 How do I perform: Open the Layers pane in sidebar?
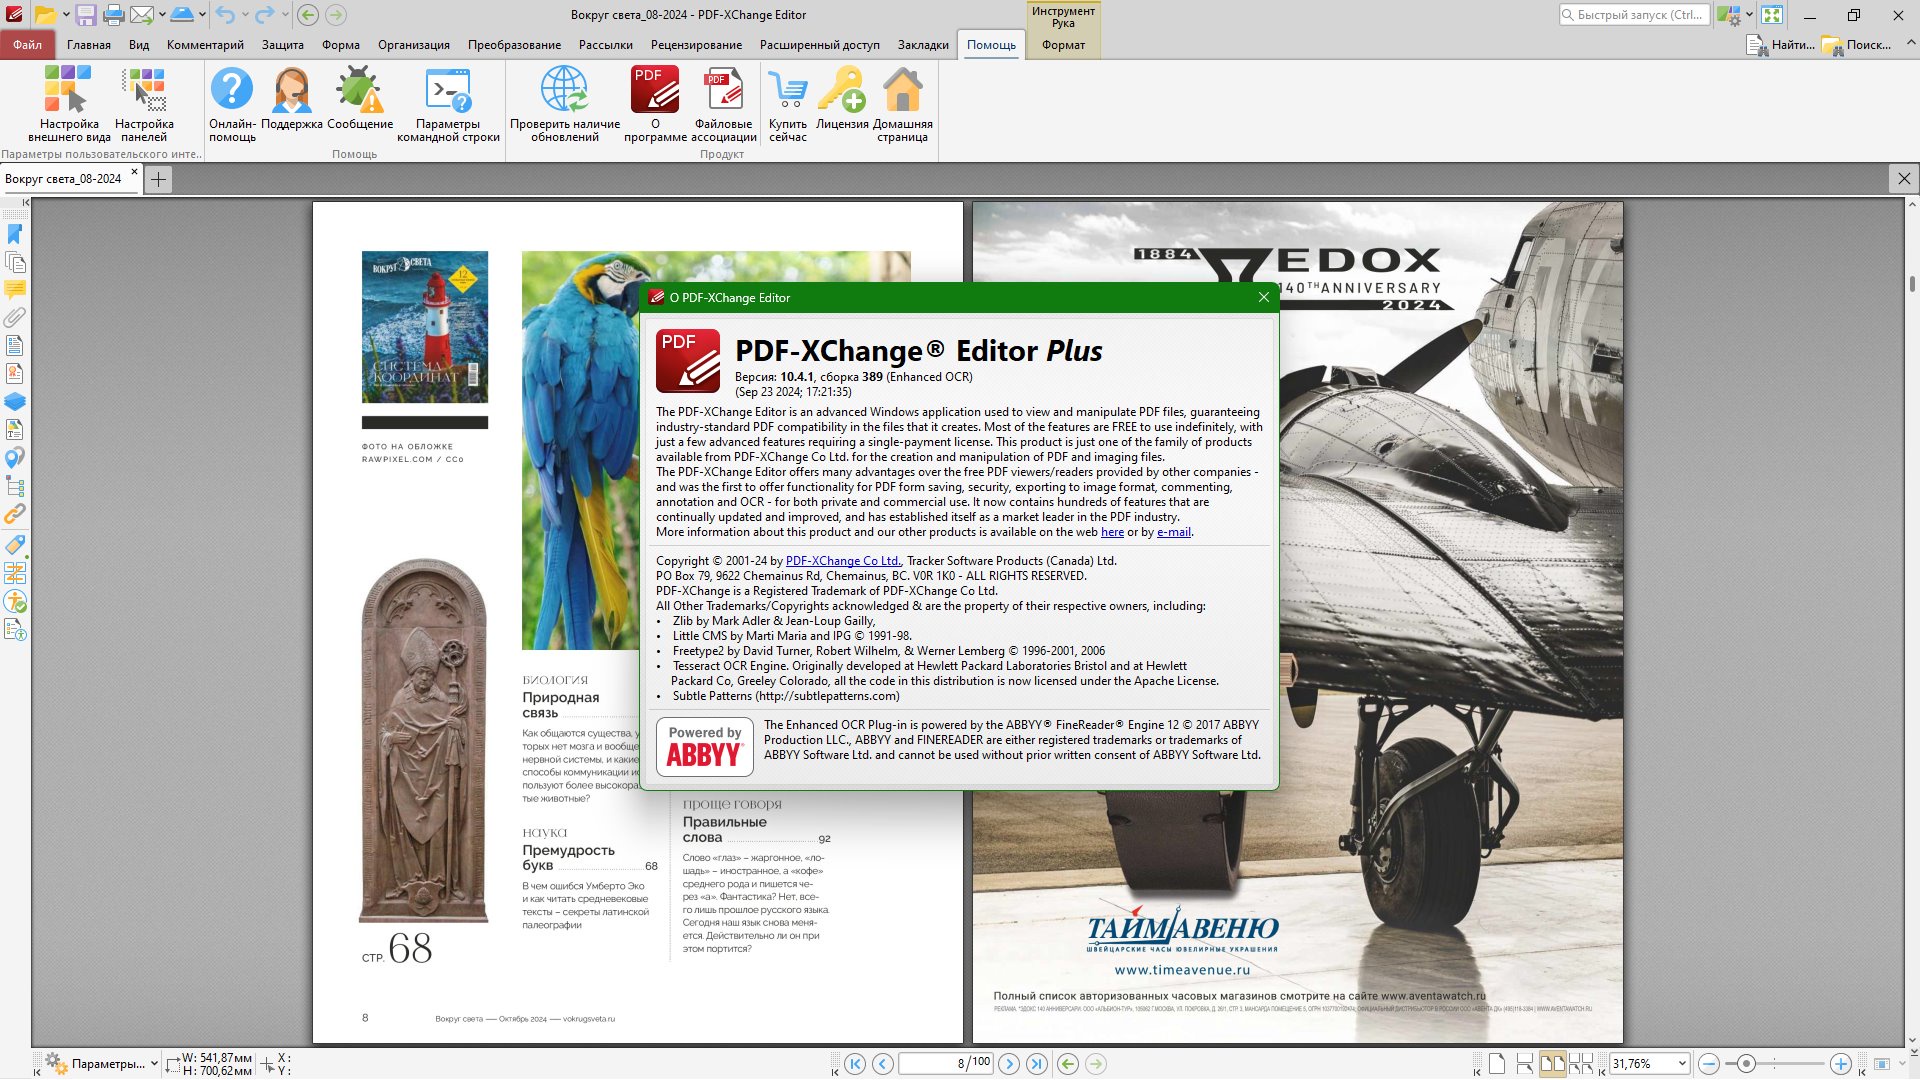[x=15, y=402]
